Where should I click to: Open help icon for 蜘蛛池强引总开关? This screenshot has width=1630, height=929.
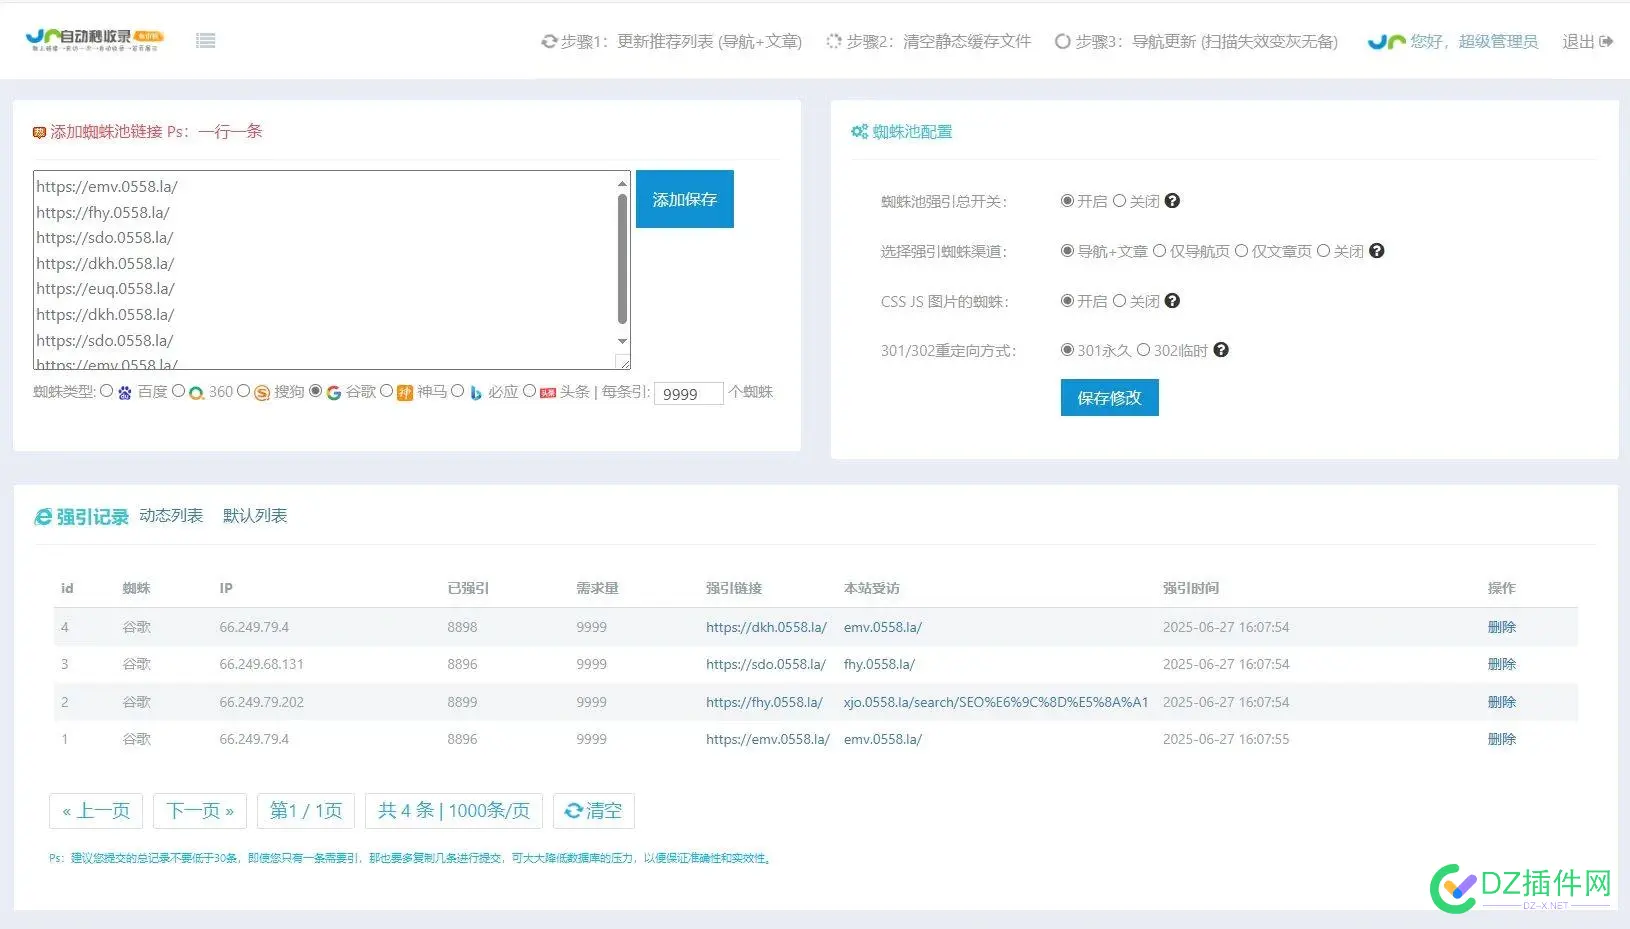[x=1172, y=201]
